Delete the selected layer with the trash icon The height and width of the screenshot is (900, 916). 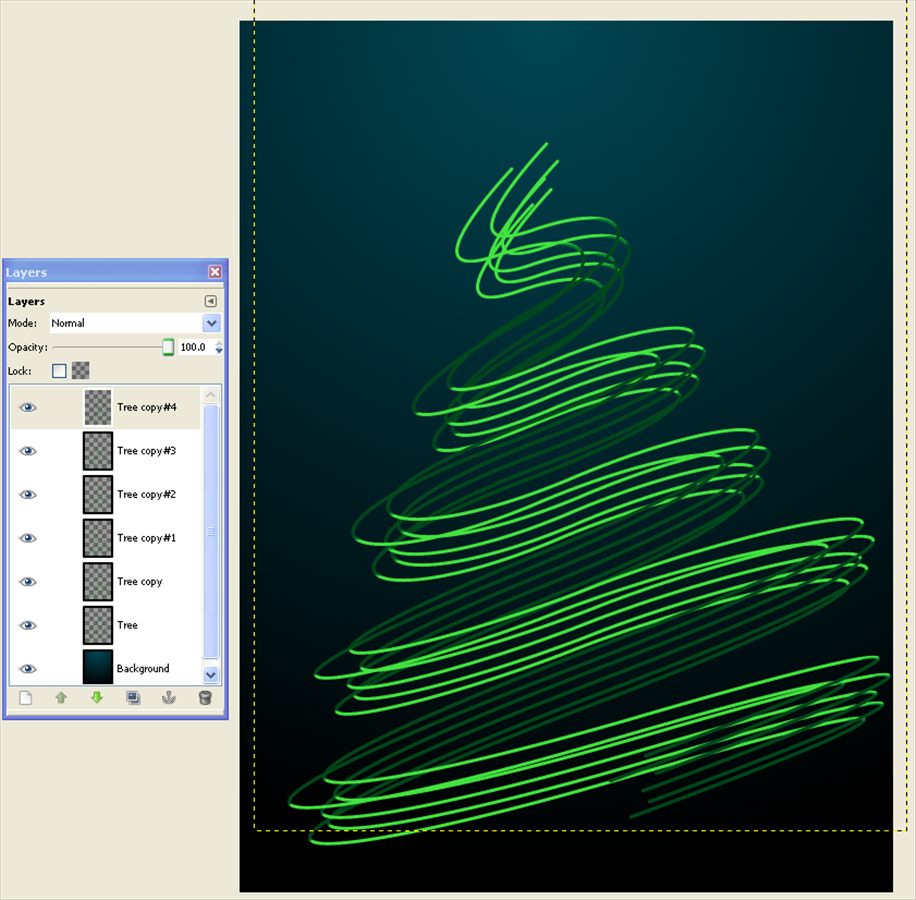pos(204,697)
